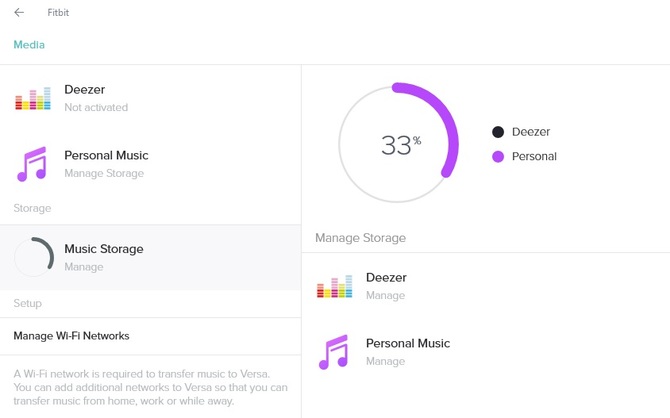This screenshot has width=670, height=418.
Task: Open the Media section heading
Action: click(x=29, y=45)
